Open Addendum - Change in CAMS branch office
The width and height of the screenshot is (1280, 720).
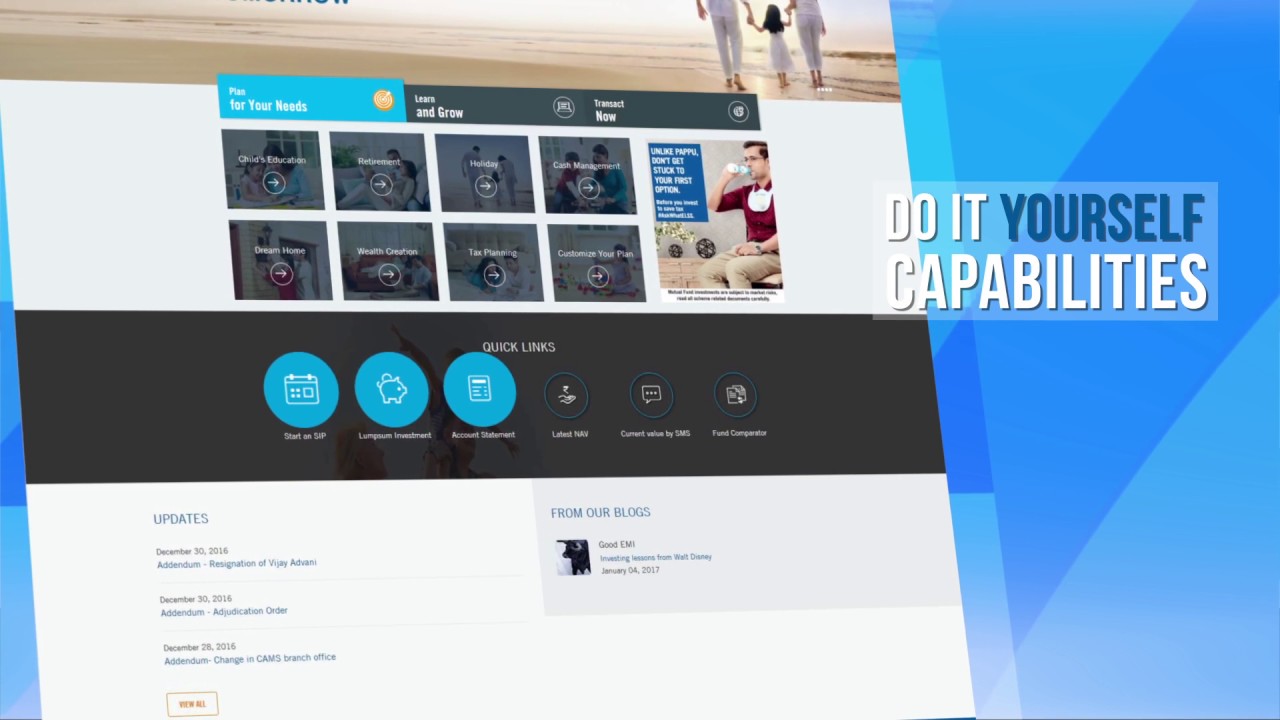[x=250, y=660]
